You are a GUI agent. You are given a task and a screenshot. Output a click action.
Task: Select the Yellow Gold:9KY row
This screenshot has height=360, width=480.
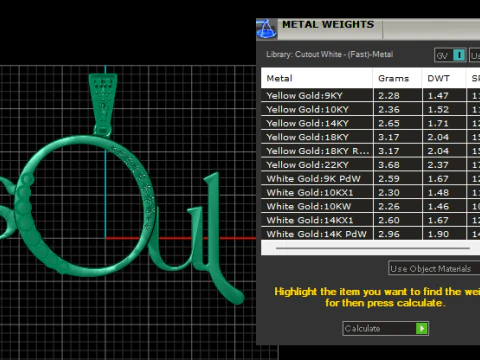coord(370,96)
